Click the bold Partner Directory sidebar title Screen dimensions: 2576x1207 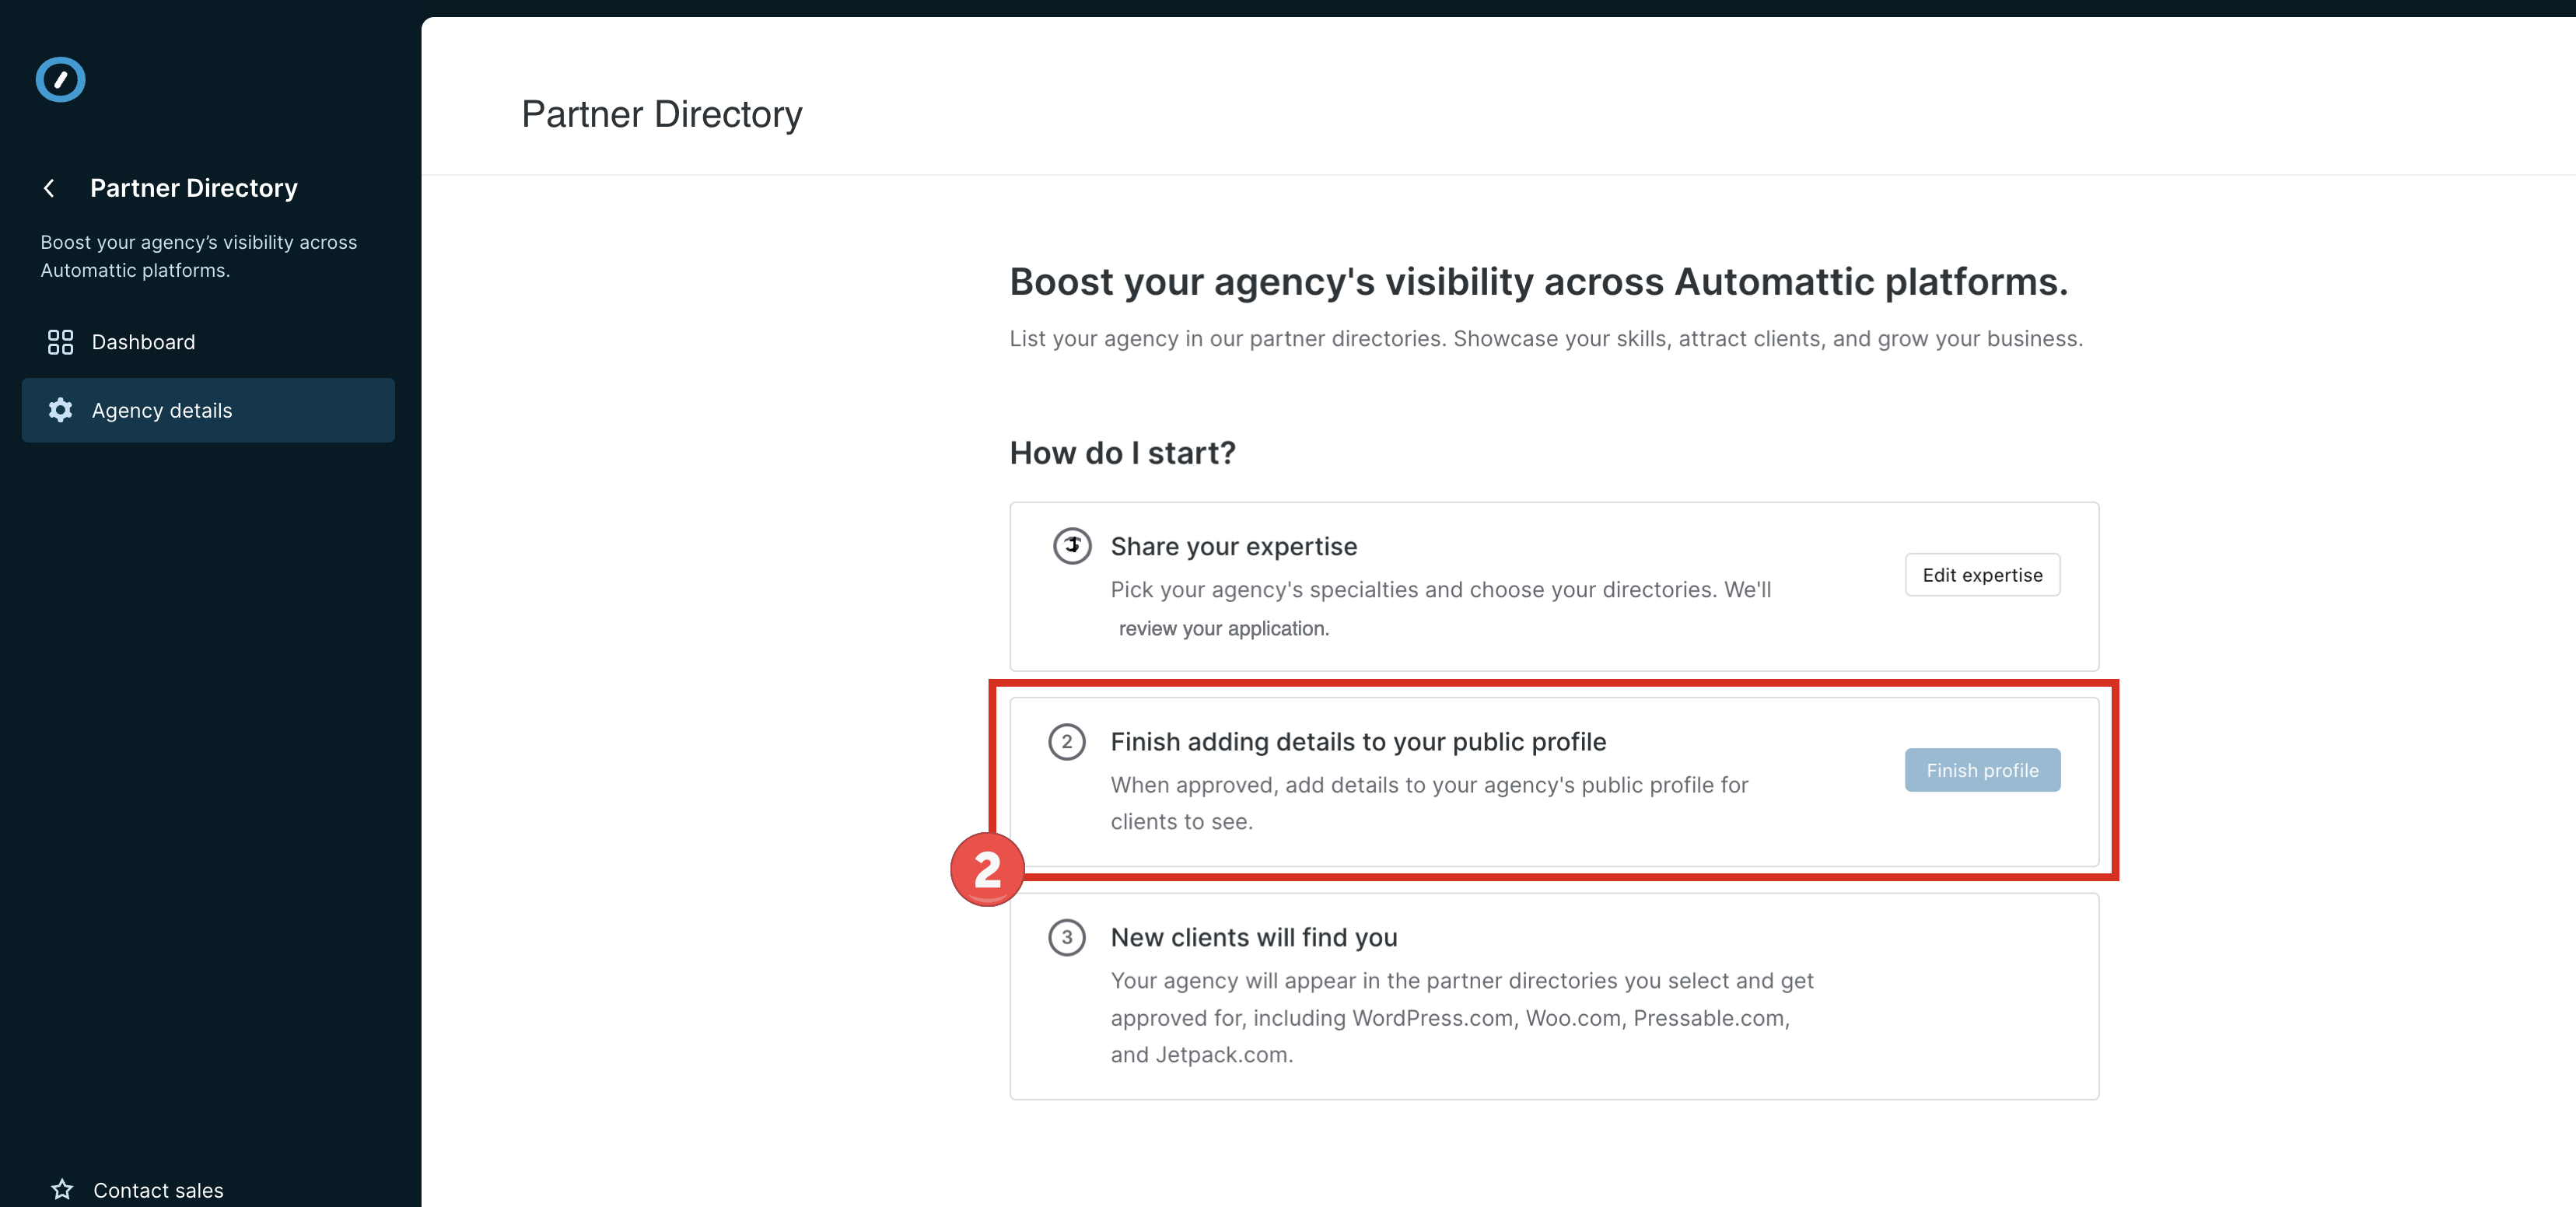(x=194, y=188)
